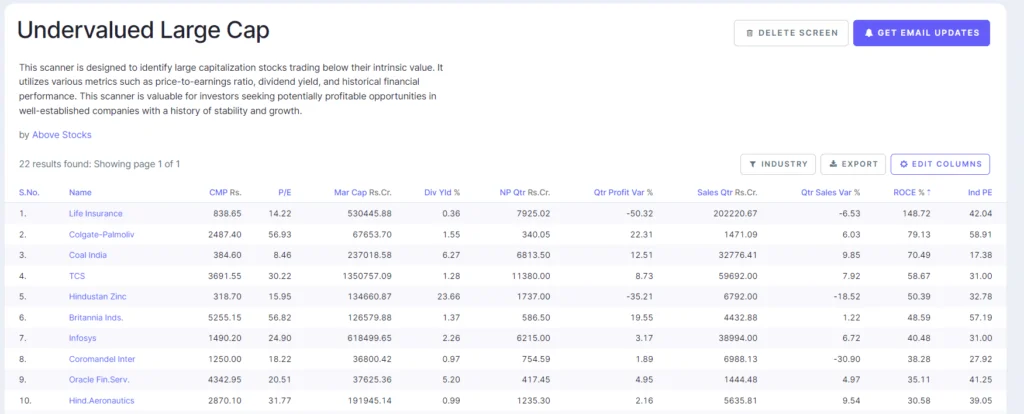Click Coal India ROCE value 70.49

click(x=920, y=255)
